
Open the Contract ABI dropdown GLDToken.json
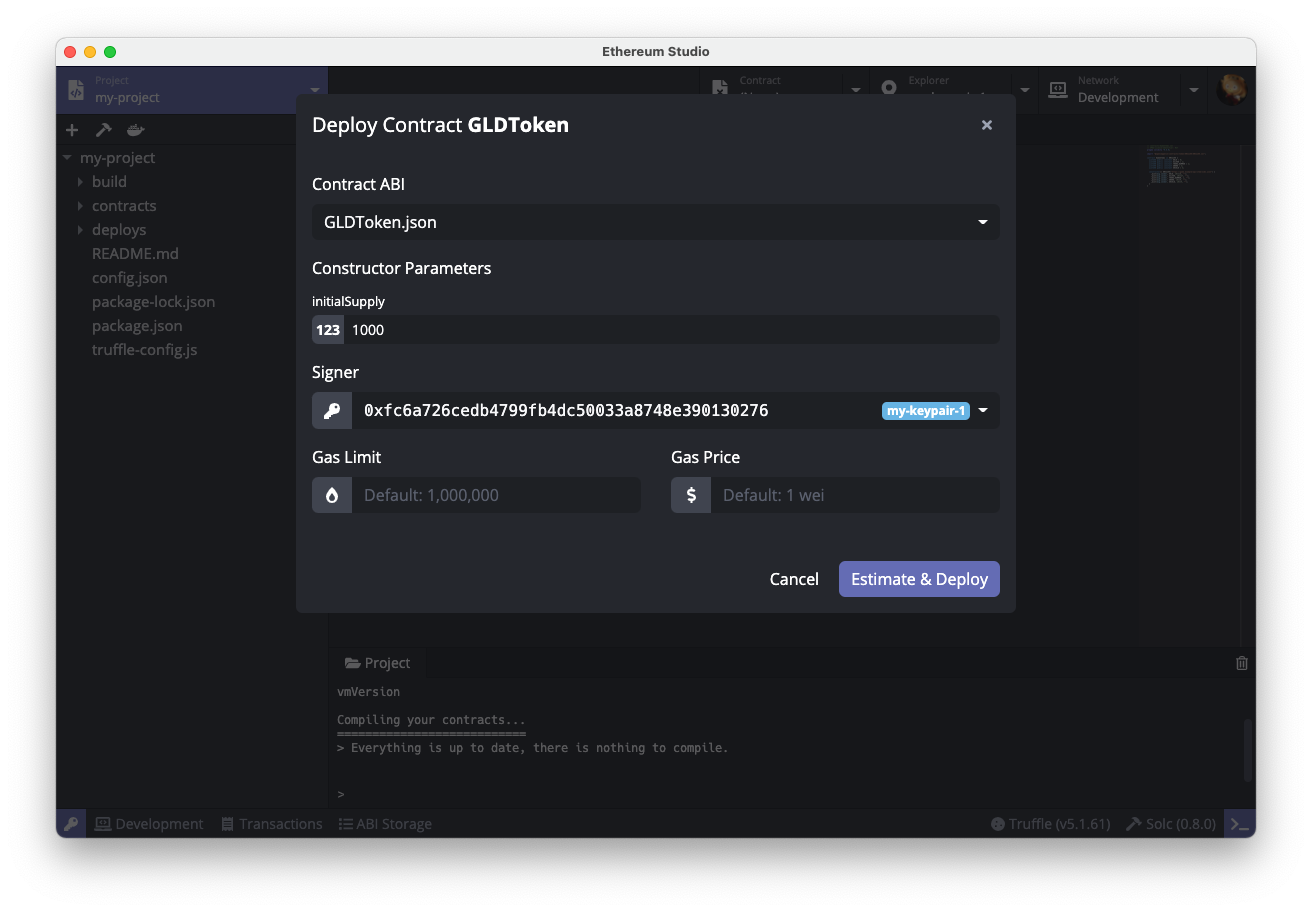(x=656, y=222)
